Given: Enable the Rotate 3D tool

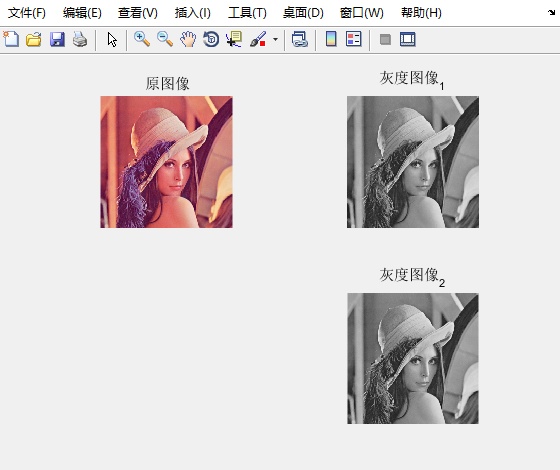Looking at the screenshot, I should click(x=211, y=39).
